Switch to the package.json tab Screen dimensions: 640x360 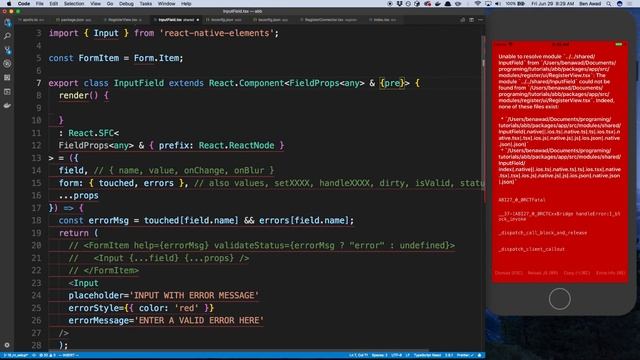pyautogui.click(x=73, y=20)
